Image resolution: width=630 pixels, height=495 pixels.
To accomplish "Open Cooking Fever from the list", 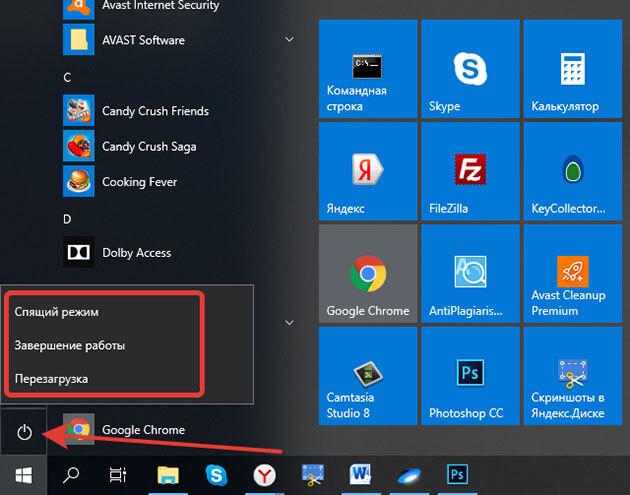I will click(139, 182).
